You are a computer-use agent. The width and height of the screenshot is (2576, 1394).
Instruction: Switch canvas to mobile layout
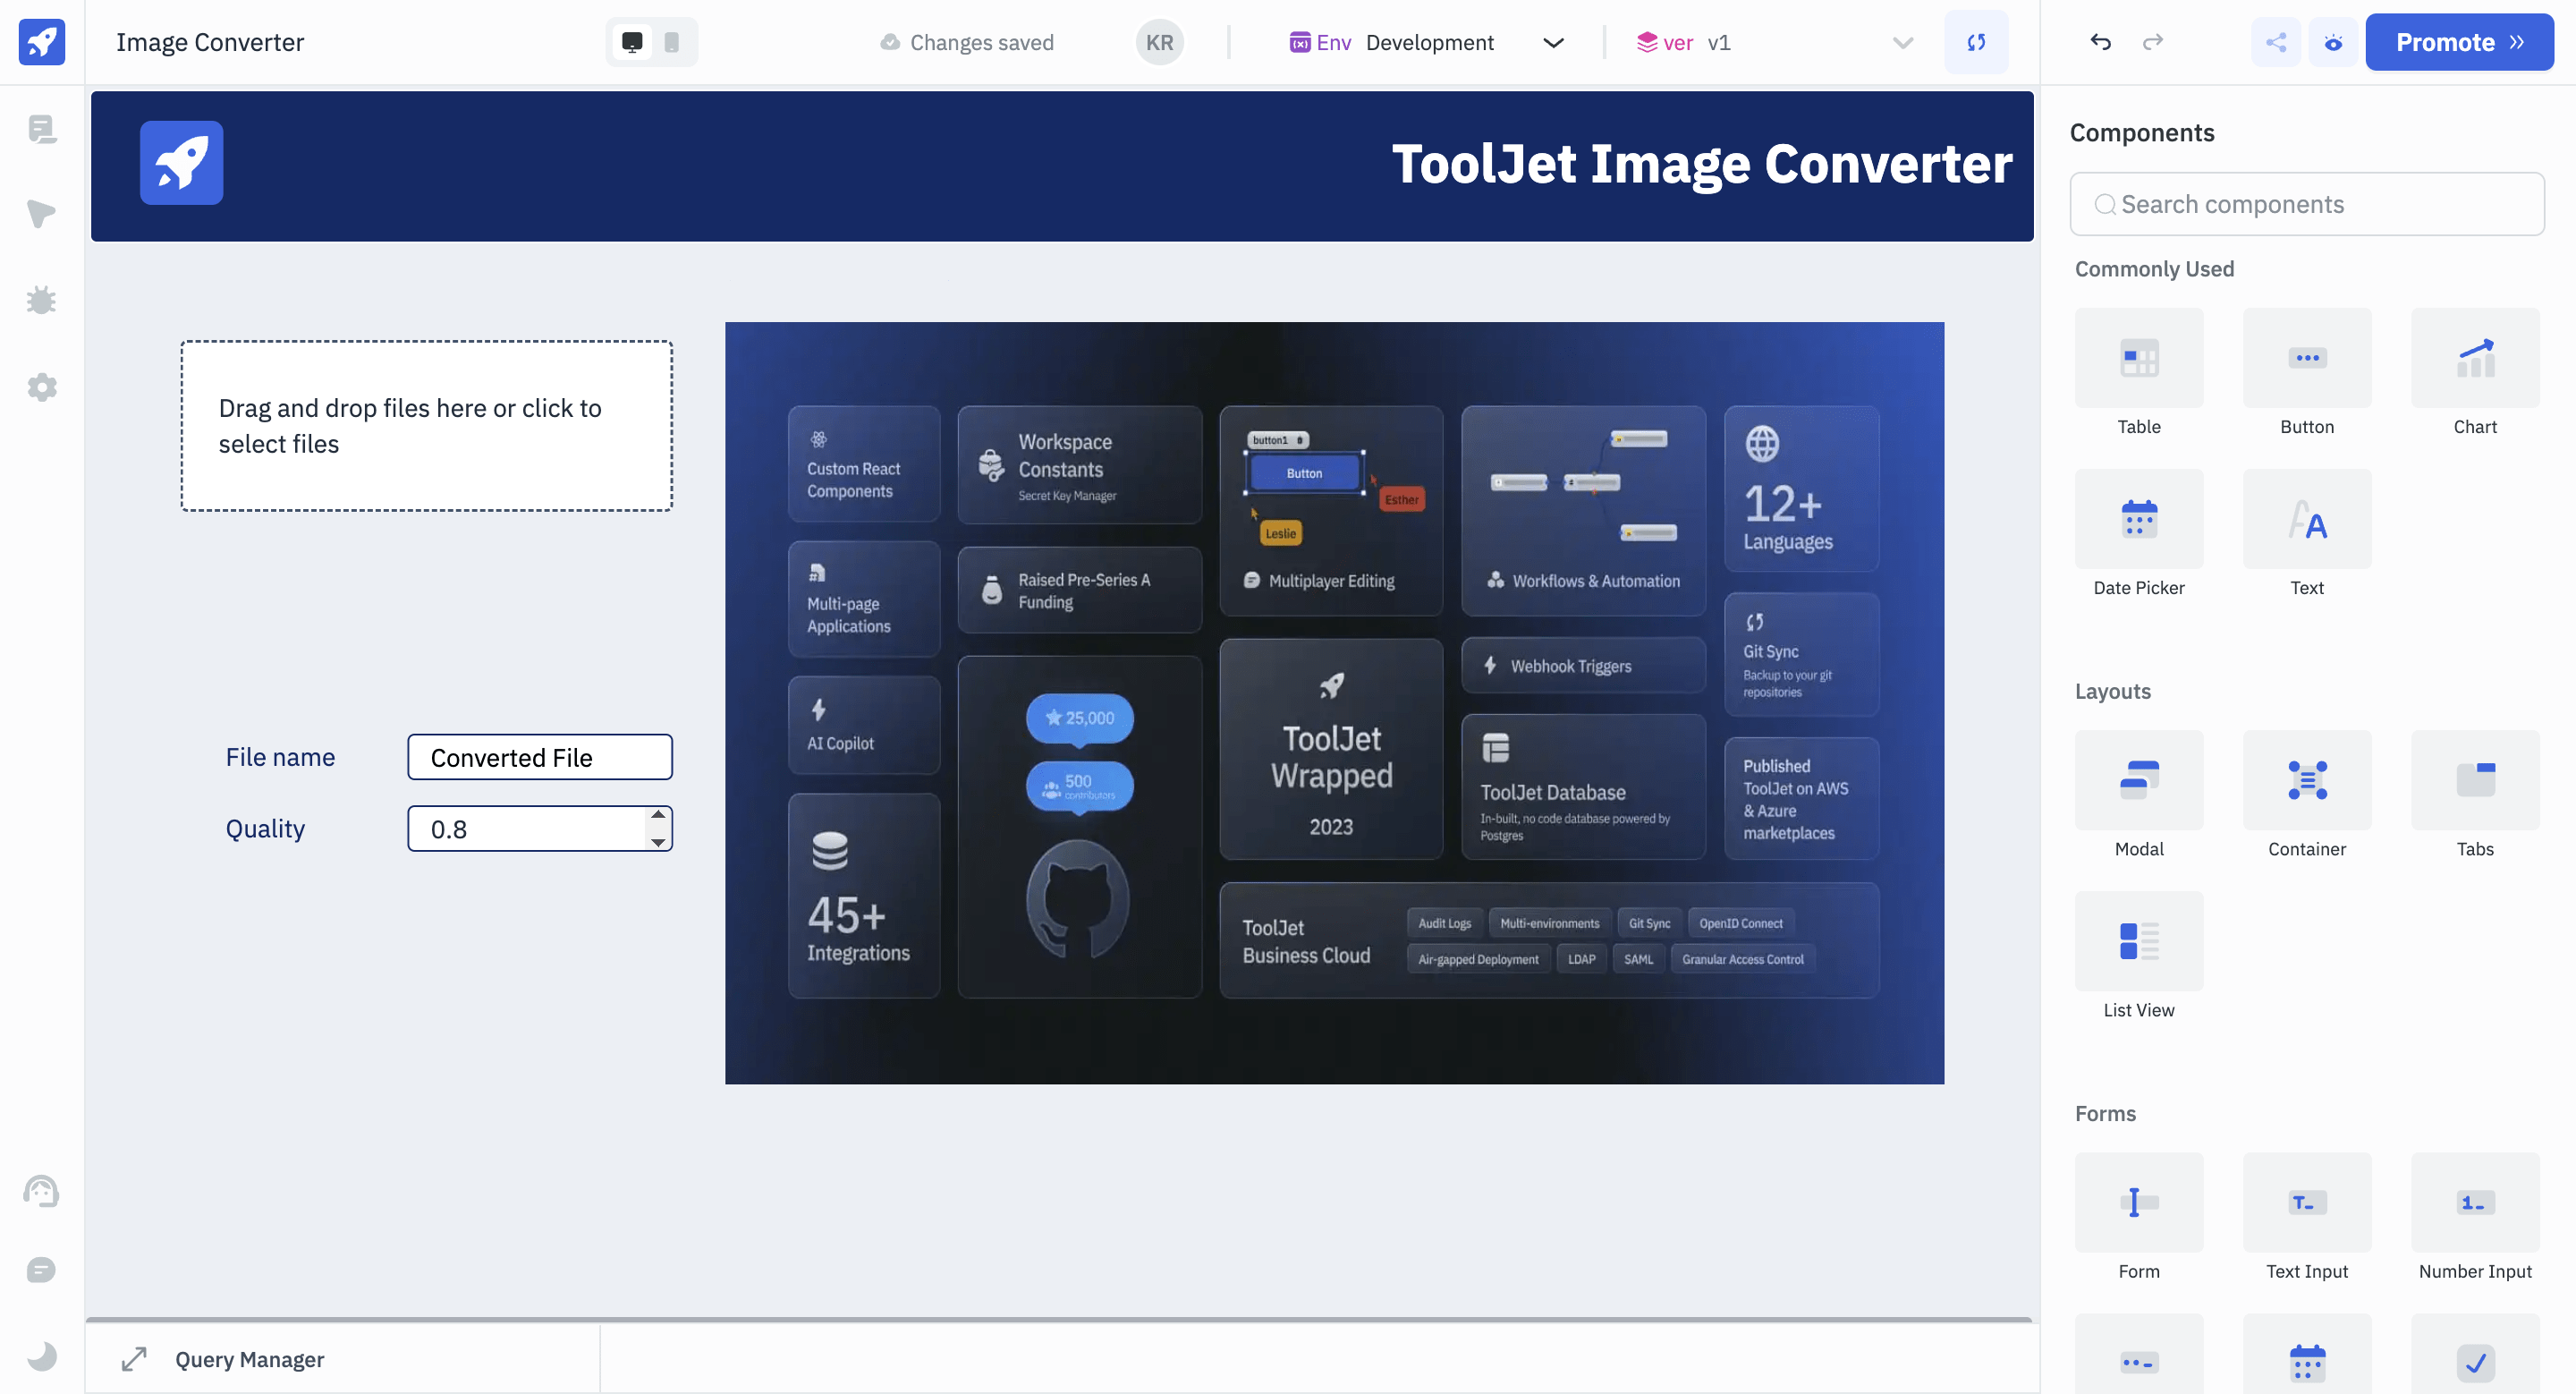pos(672,42)
